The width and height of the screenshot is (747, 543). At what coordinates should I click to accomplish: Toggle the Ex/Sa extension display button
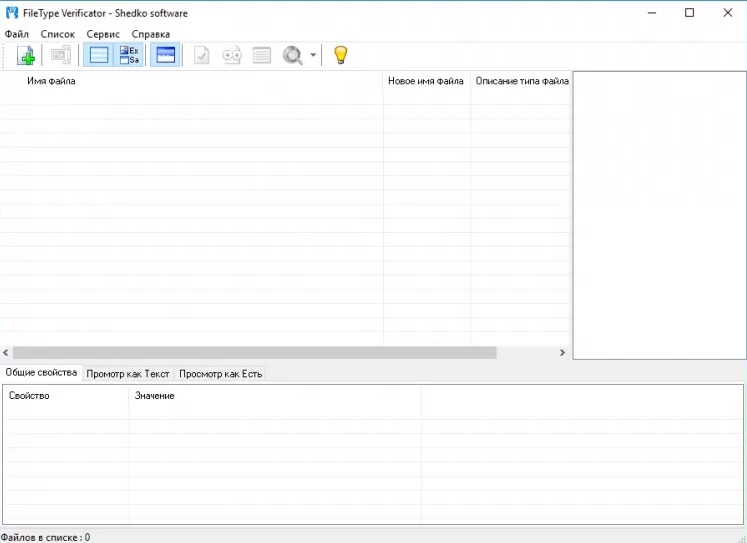pyautogui.click(x=130, y=56)
